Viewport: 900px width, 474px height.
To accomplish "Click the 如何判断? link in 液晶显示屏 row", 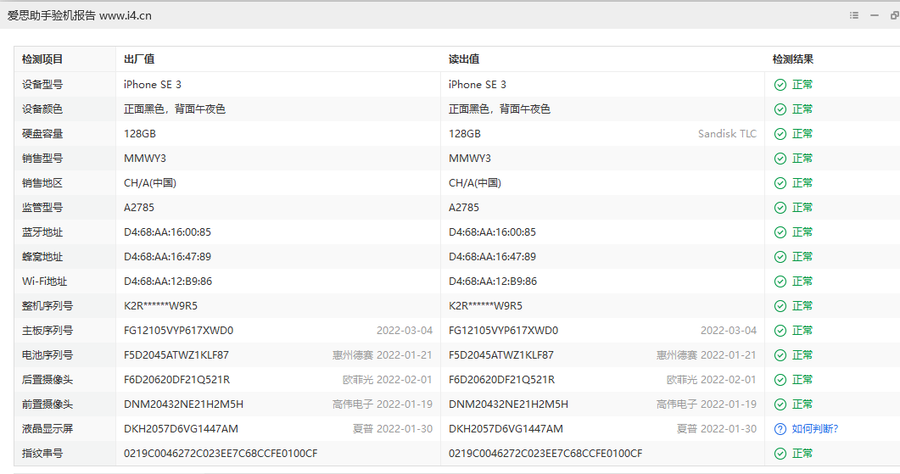I will 815,429.
